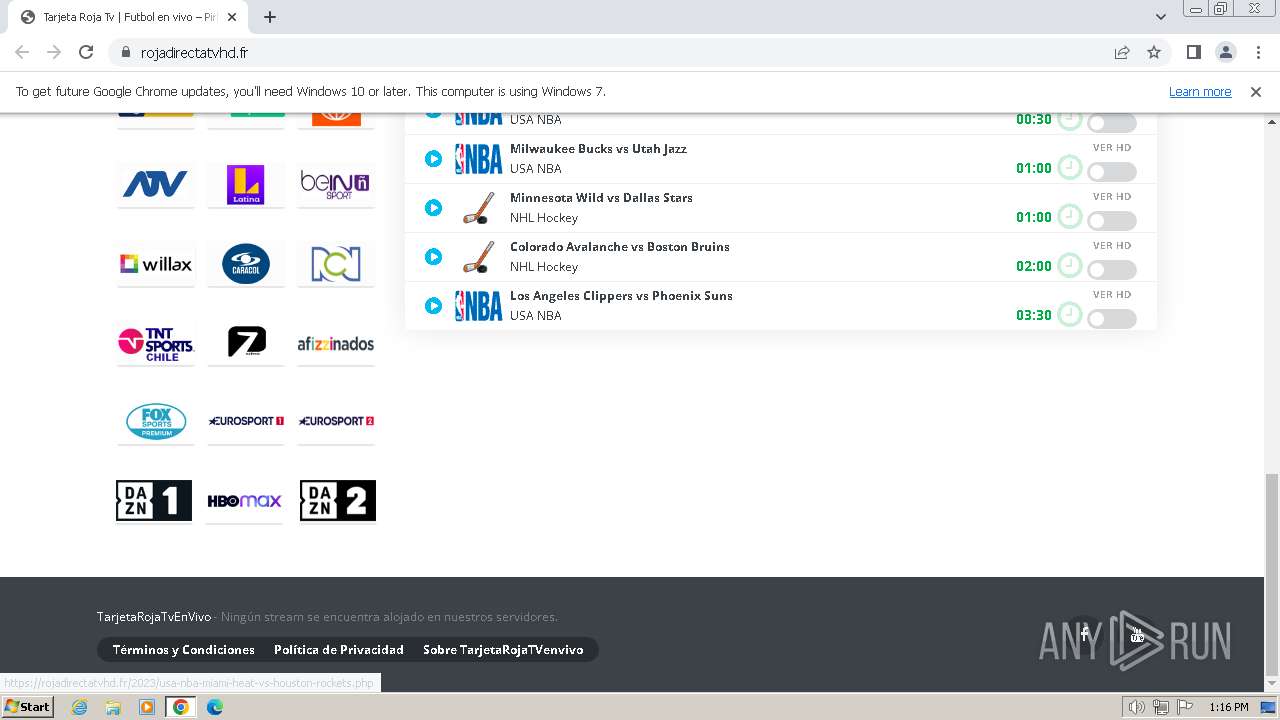
Task: Click the clock icon next to 01:00 Bucks vs Jazz
Action: point(1070,167)
